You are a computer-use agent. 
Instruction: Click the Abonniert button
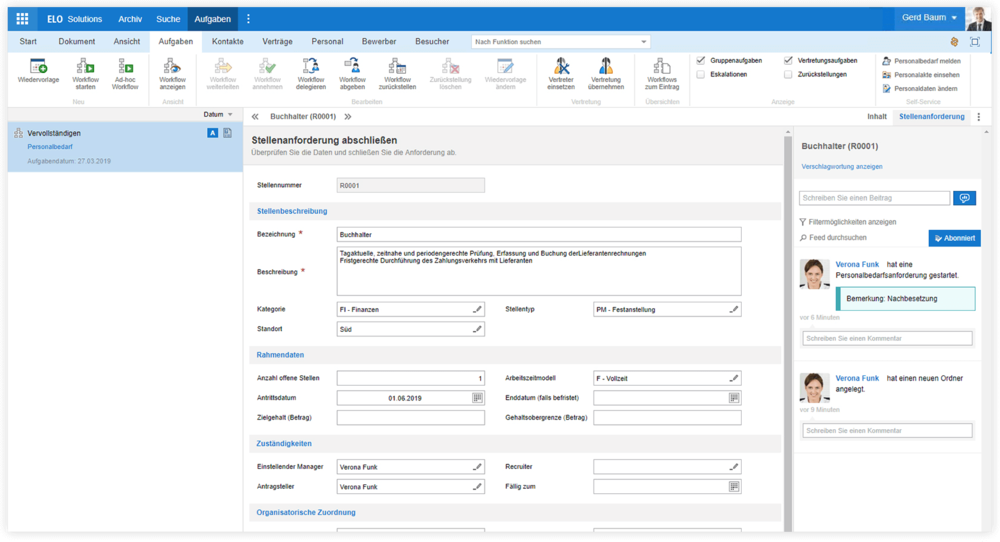point(954,238)
